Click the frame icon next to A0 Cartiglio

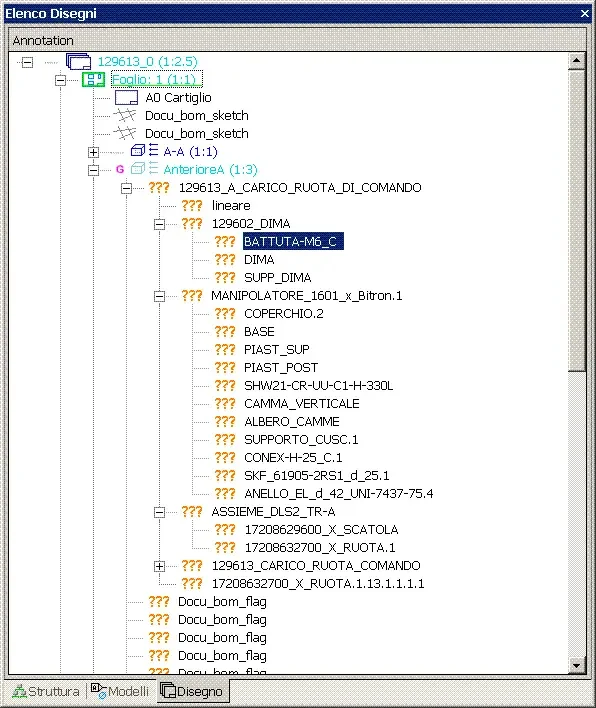pyautogui.click(x=126, y=98)
